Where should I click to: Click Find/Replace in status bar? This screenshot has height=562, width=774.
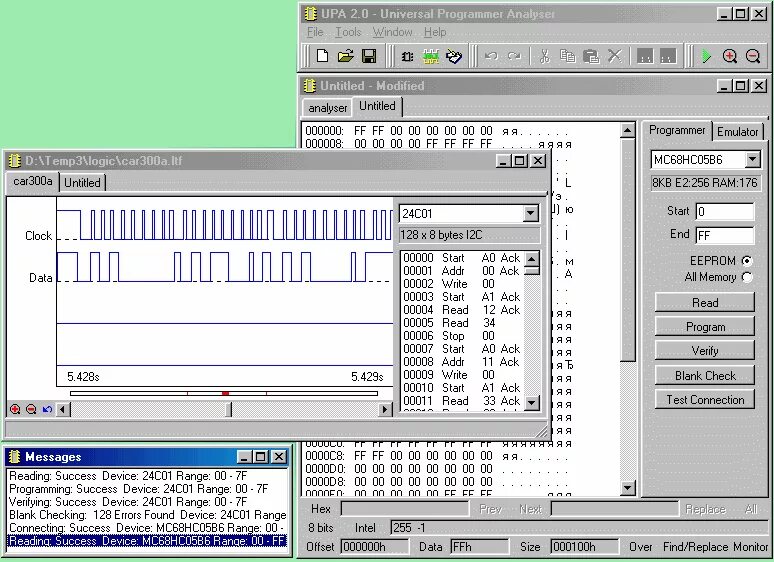[x=696, y=547]
